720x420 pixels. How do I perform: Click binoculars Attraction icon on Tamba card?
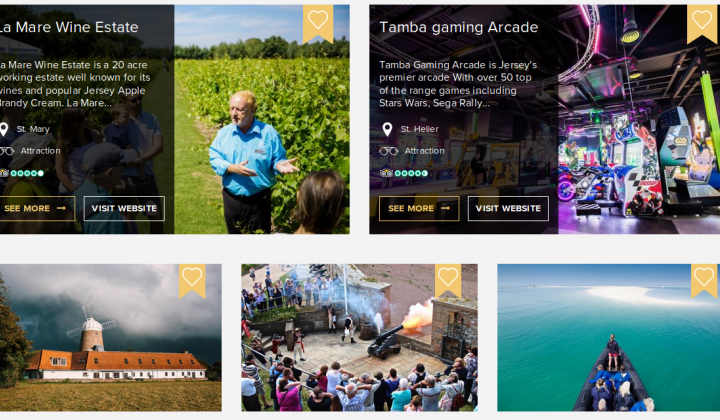(x=388, y=151)
